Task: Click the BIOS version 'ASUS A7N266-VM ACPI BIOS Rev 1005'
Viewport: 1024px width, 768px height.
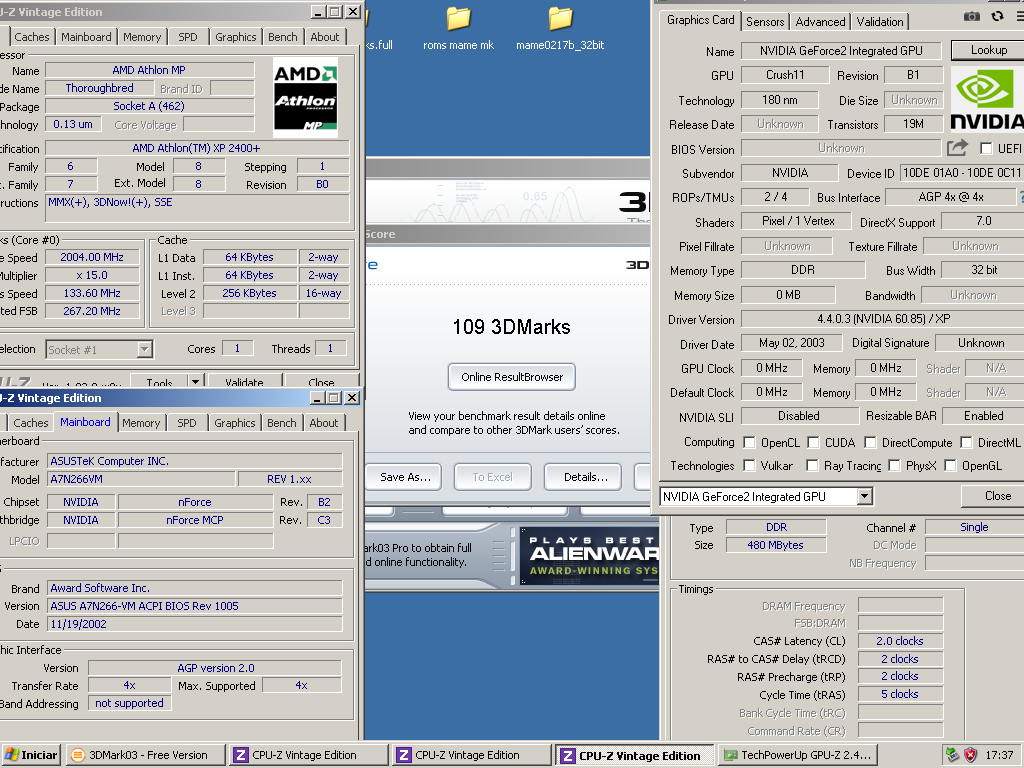Action: 195,606
